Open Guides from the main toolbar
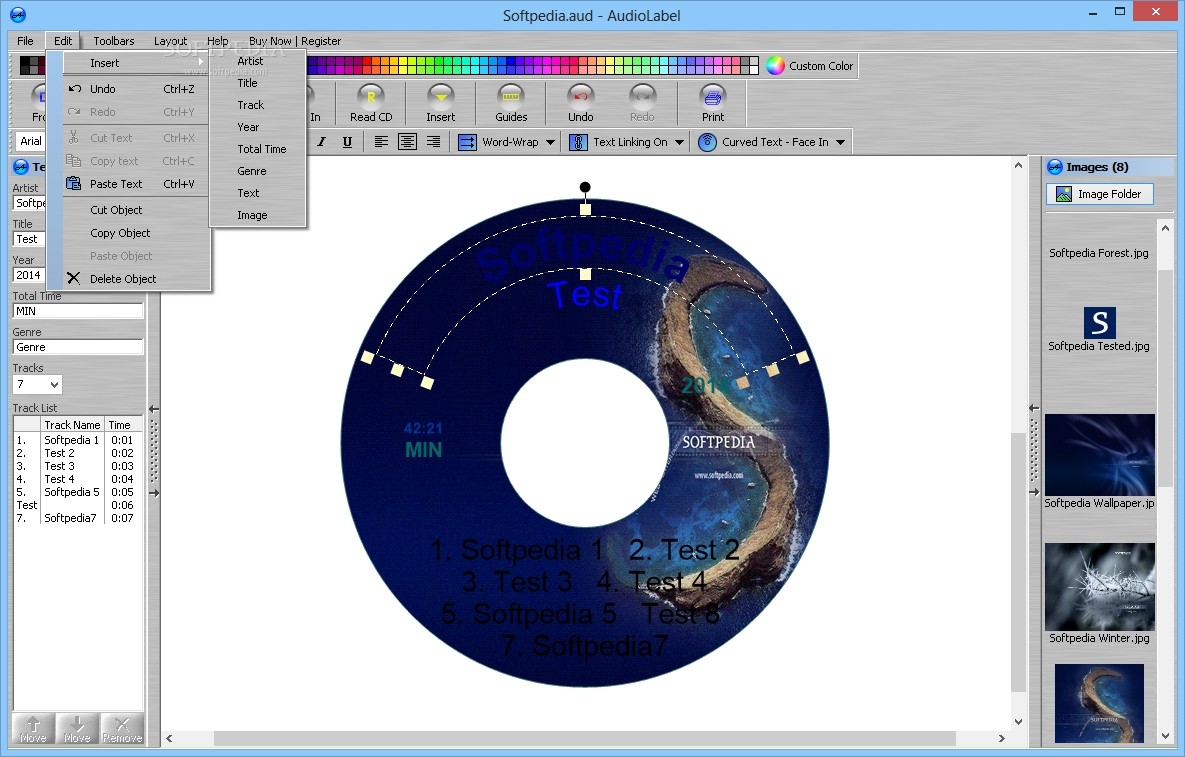Viewport: 1185px width, 757px height. [x=511, y=104]
